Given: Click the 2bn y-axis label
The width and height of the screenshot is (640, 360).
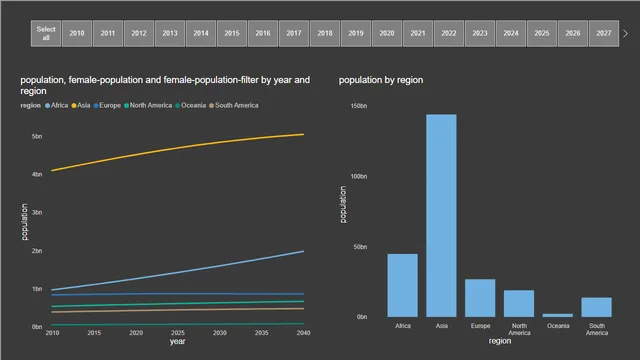Looking at the screenshot, I should pos(37,251).
